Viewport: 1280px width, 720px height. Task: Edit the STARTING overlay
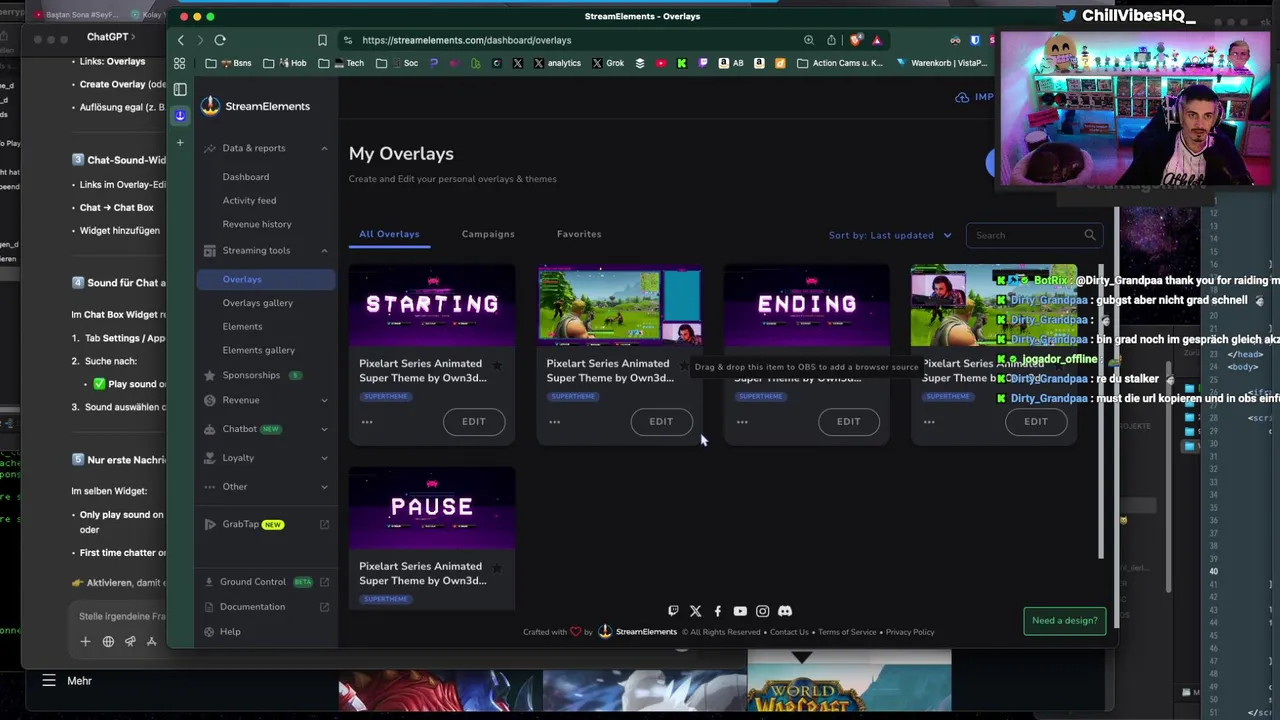(473, 422)
